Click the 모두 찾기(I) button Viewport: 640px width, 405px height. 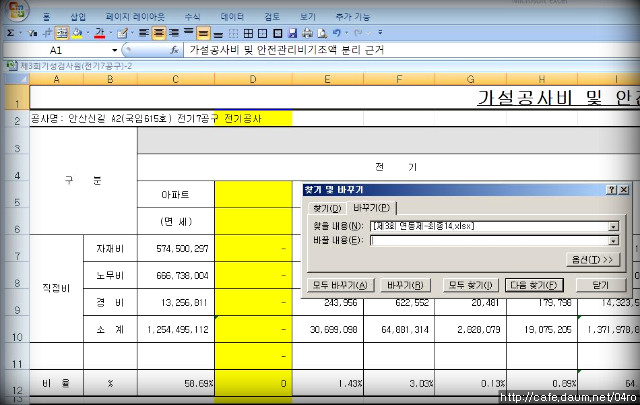click(x=471, y=285)
